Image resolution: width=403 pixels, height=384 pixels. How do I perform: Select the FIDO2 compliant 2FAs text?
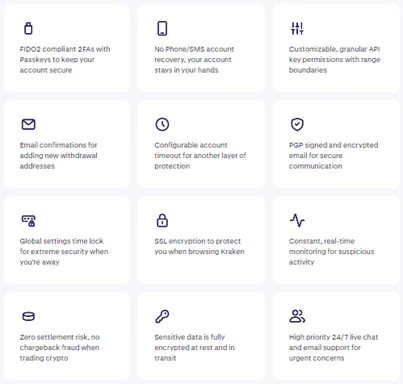pyautogui.click(x=65, y=59)
